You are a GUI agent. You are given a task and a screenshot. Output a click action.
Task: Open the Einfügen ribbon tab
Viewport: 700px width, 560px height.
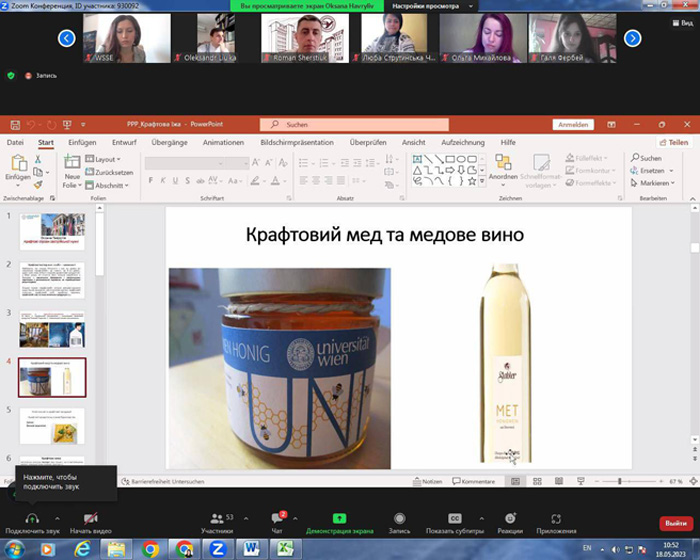click(82, 142)
